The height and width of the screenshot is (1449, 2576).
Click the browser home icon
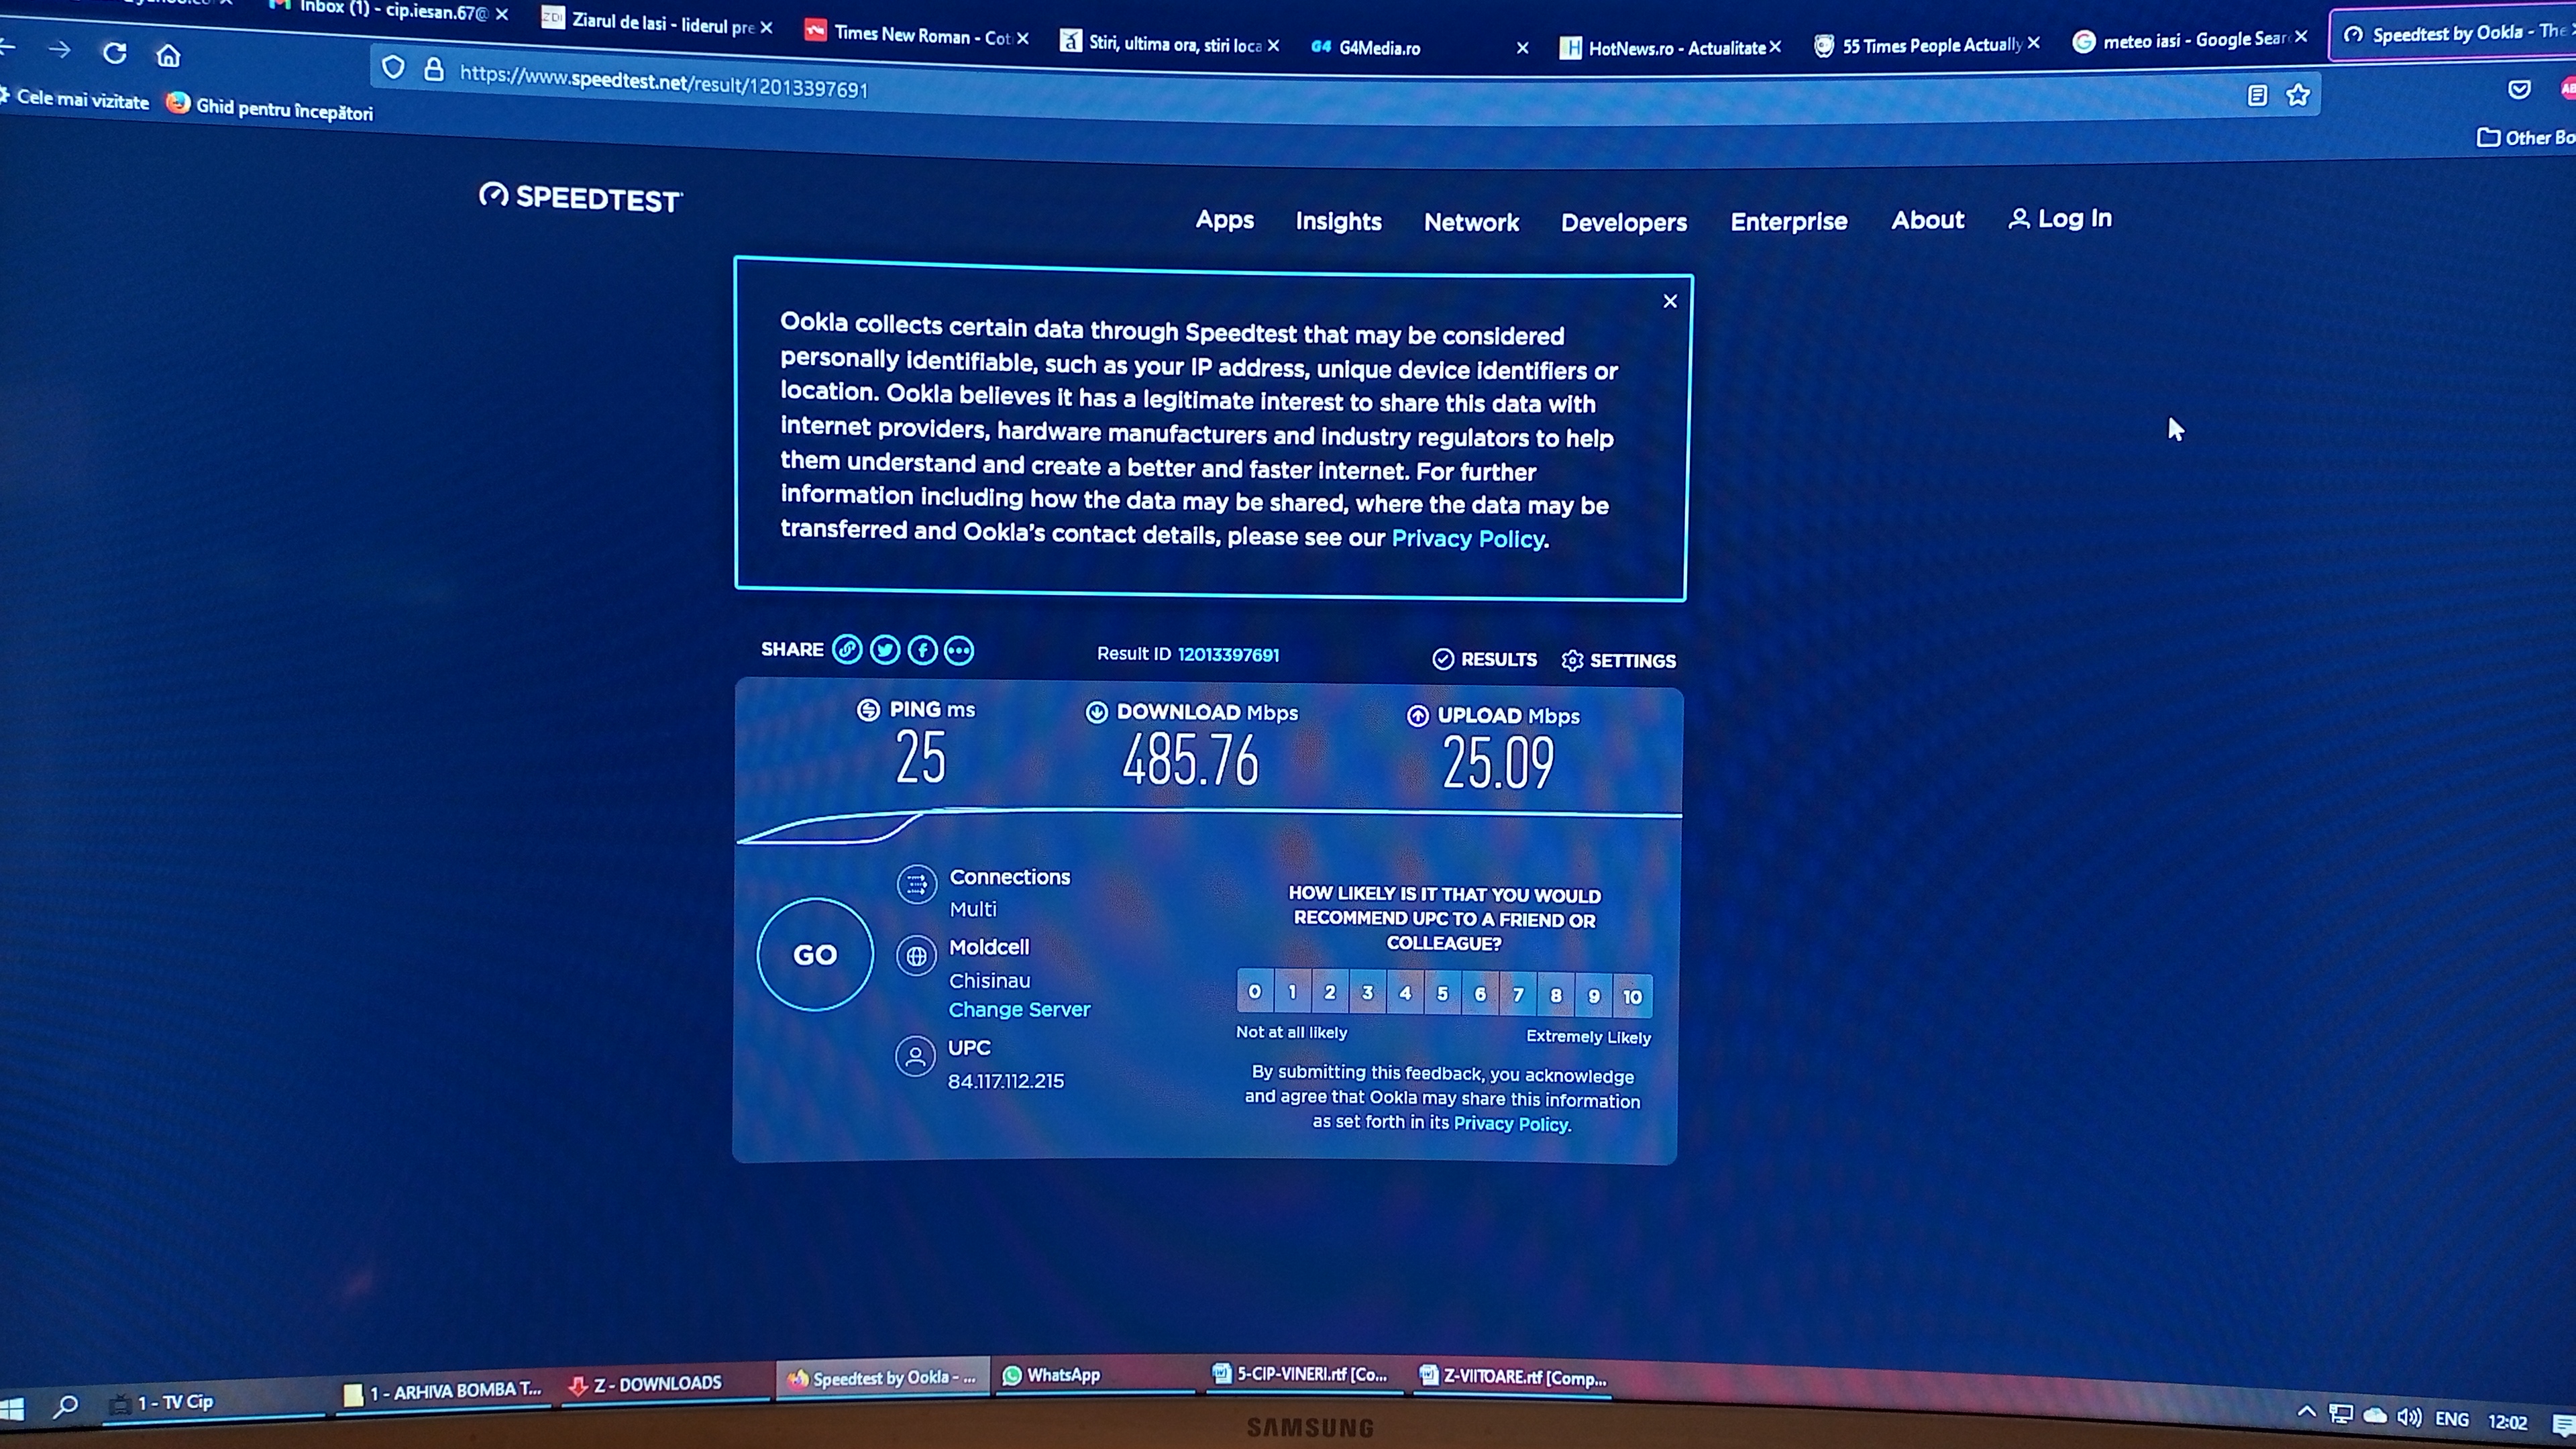coord(168,56)
